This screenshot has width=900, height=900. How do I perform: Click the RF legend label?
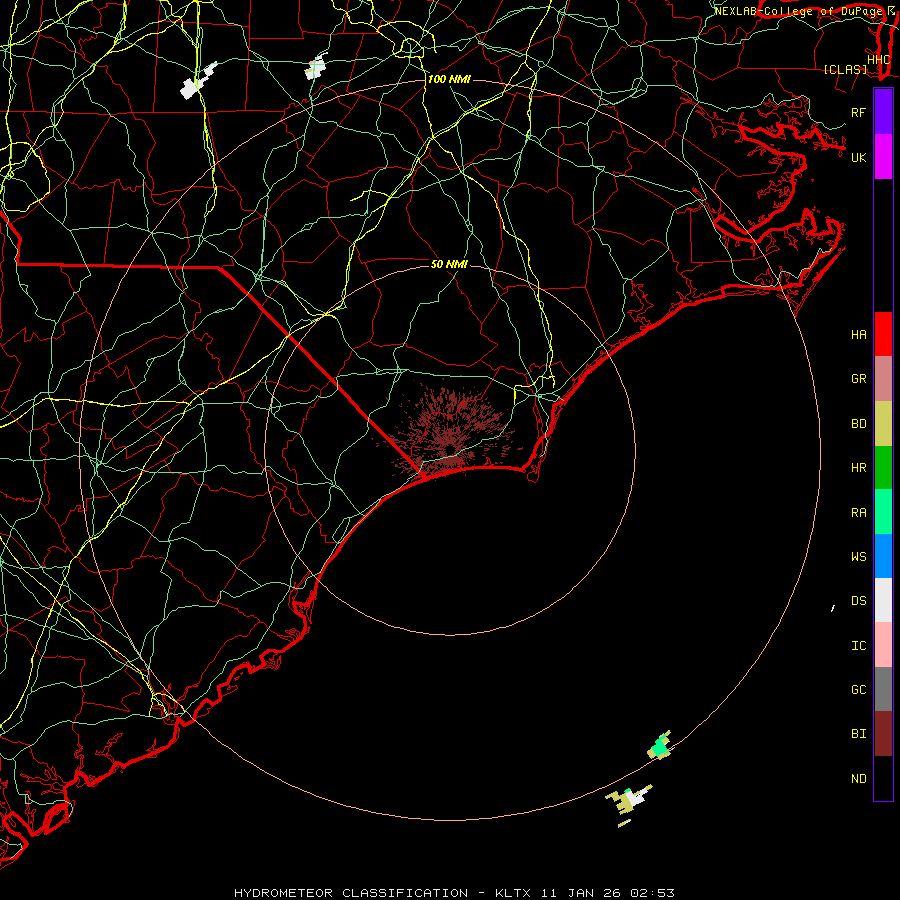coord(858,112)
